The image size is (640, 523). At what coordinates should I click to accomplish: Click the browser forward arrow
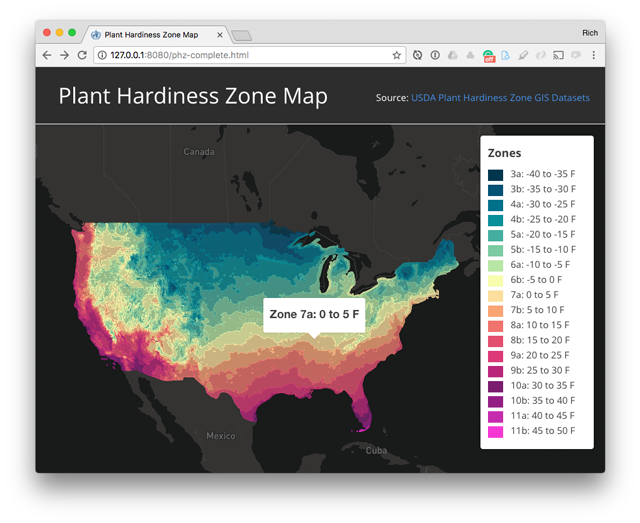pyautogui.click(x=64, y=55)
